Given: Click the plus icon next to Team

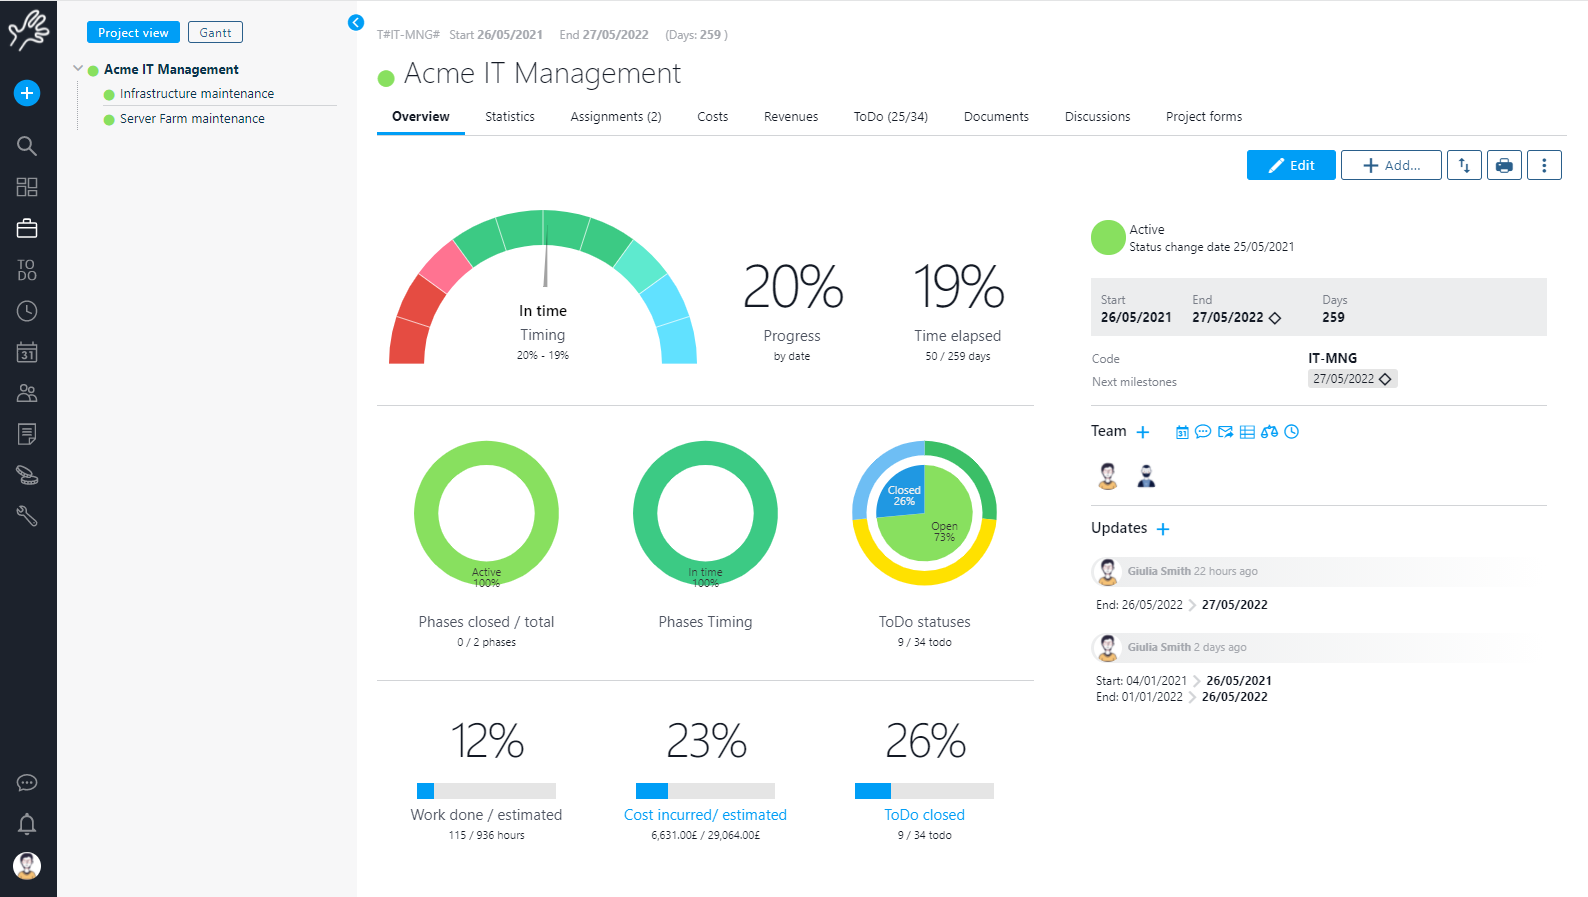Looking at the screenshot, I should (1143, 432).
